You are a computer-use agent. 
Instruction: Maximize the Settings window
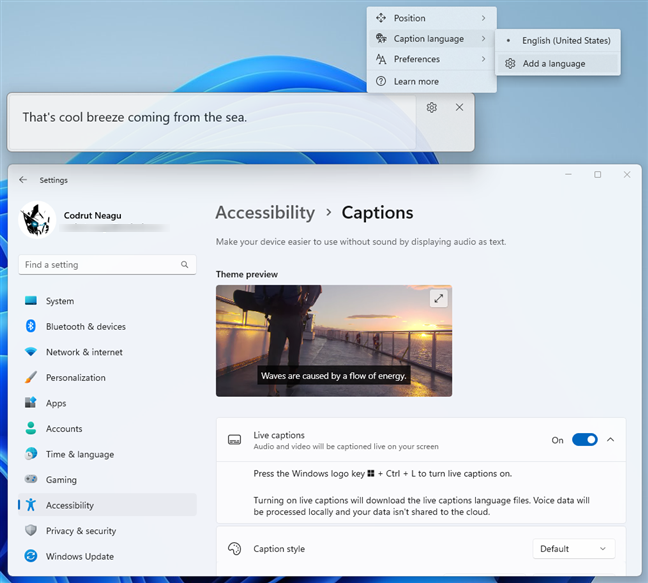click(x=598, y=175)
